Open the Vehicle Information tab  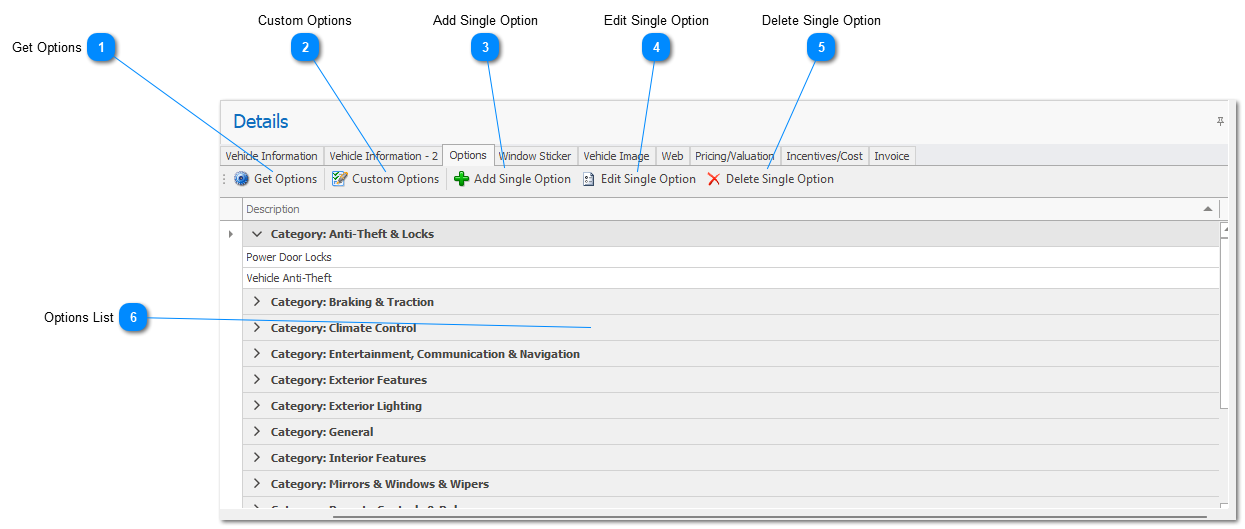[x=271, y=156]
